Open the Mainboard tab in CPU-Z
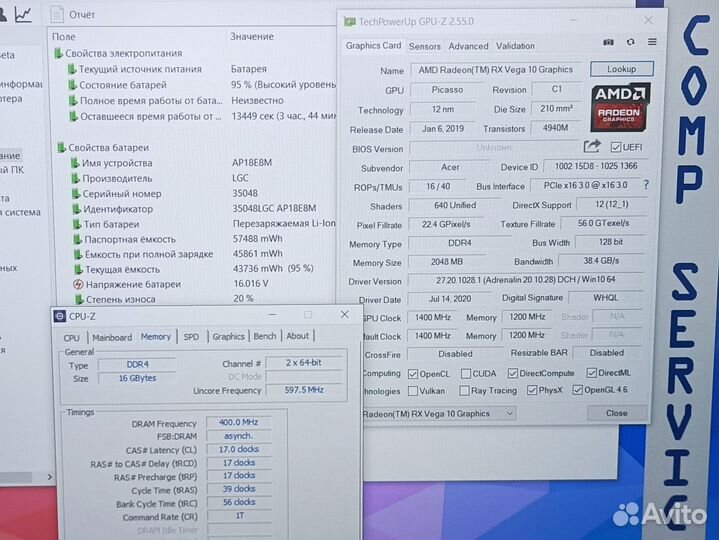 (112, 337)
